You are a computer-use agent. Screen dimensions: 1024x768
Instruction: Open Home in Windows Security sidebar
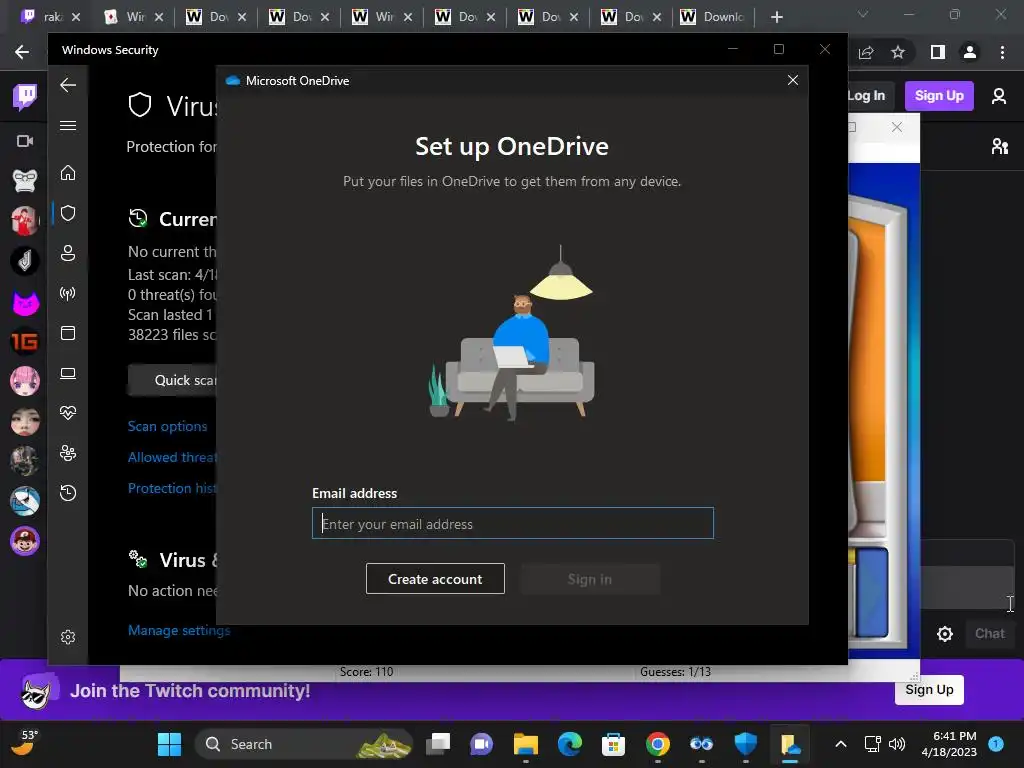68,173
